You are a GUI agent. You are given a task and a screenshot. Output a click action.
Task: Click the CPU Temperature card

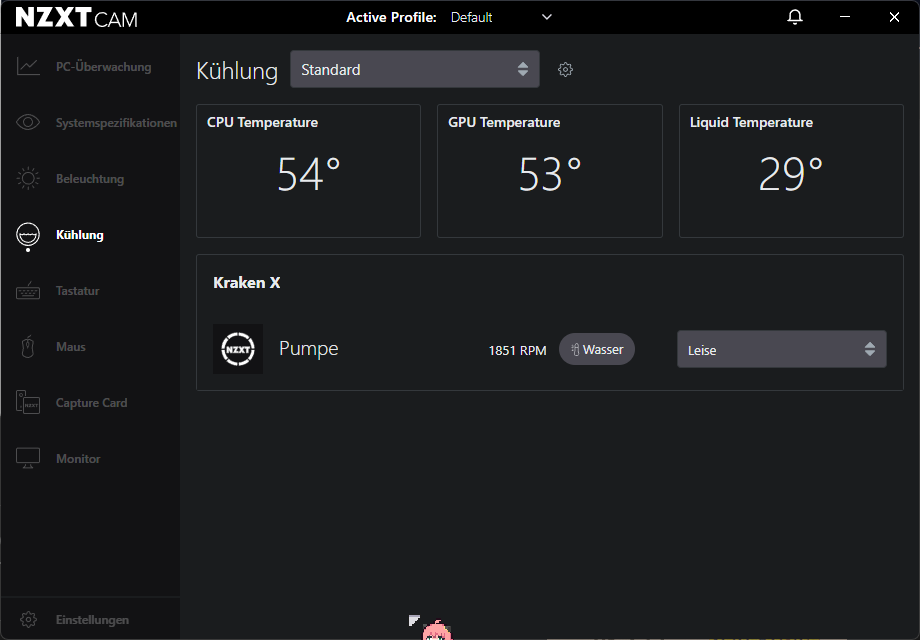[308, 171]
